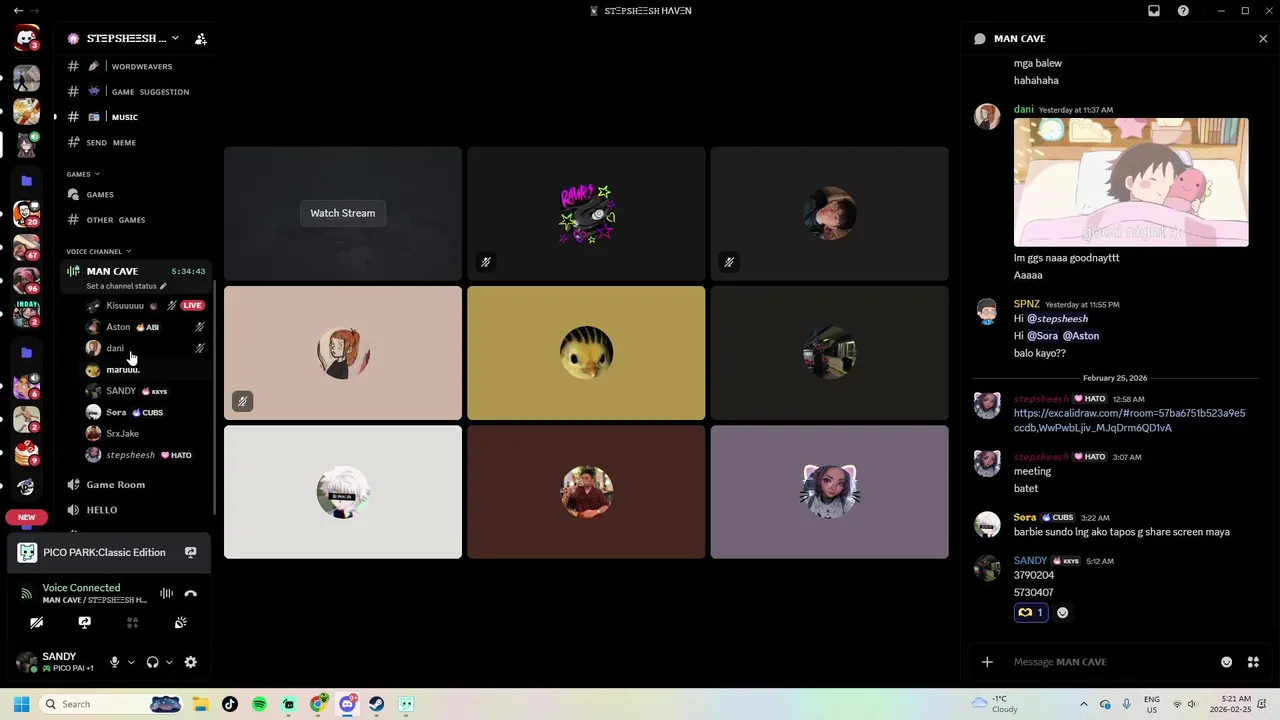Open input device options arrow beside microphone

(131, 662)
